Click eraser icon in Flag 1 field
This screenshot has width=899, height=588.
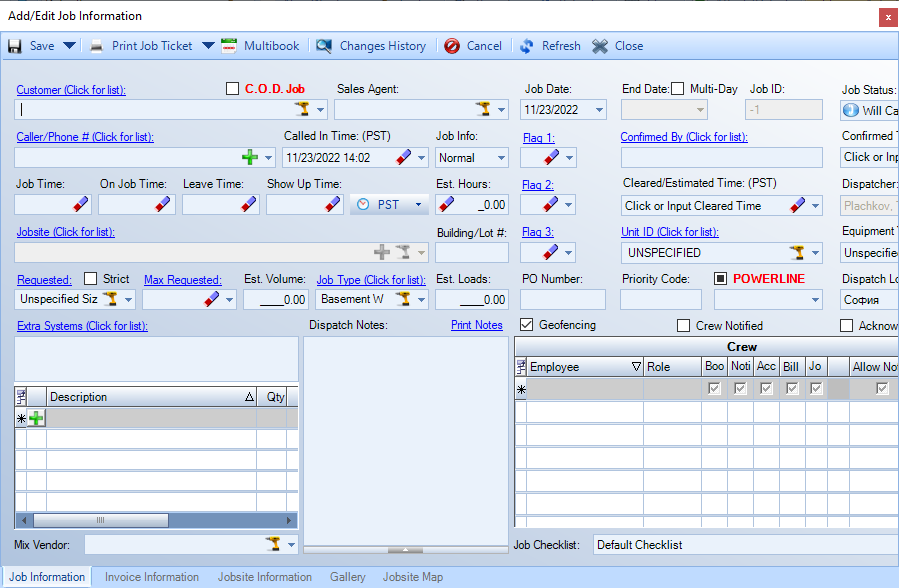tap(551, 157)
